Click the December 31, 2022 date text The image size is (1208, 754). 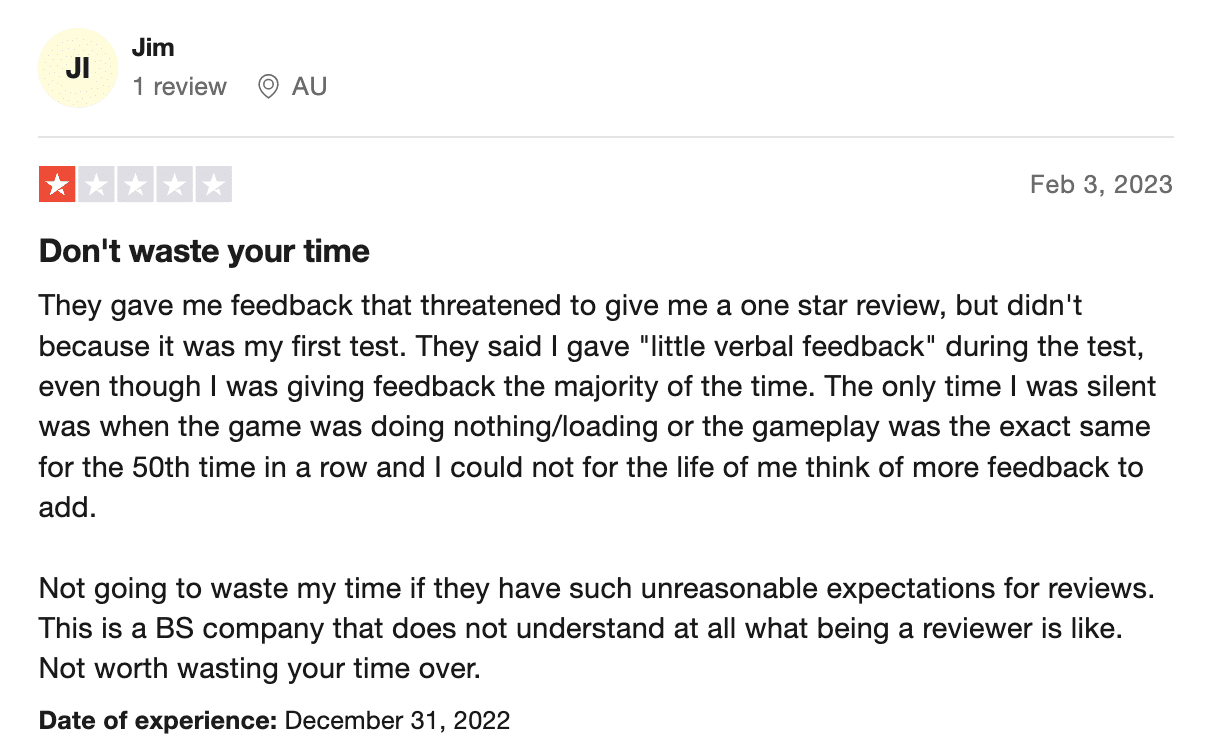pos(397,720)
